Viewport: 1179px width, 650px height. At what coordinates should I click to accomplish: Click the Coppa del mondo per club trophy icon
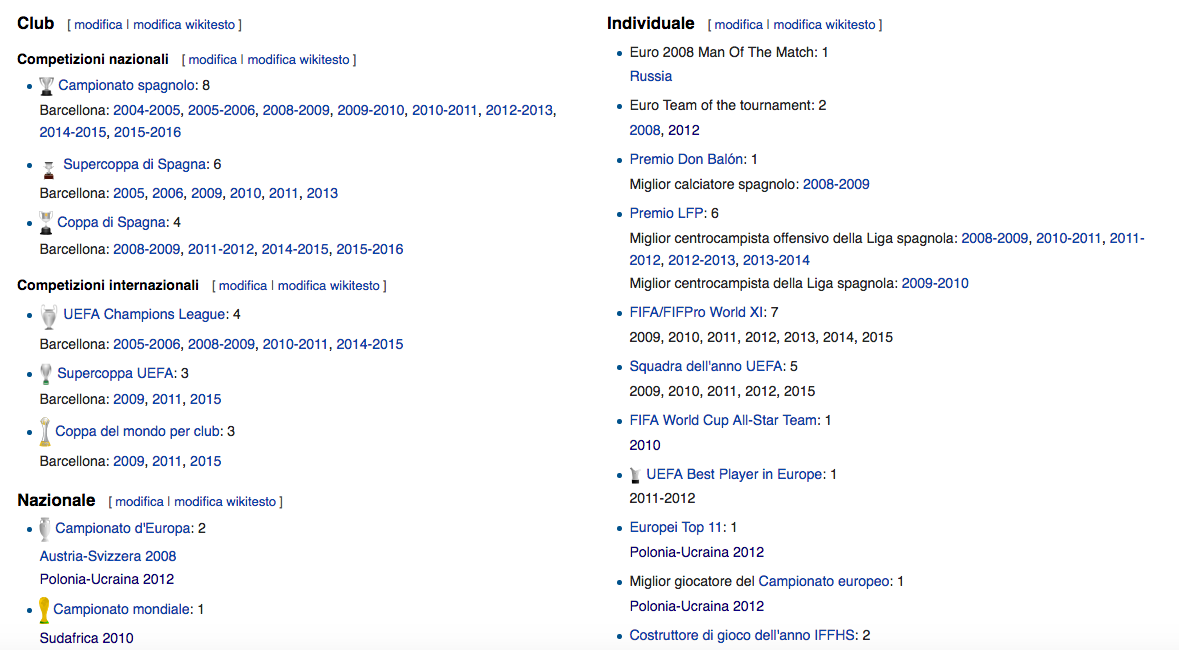[45, 432]
